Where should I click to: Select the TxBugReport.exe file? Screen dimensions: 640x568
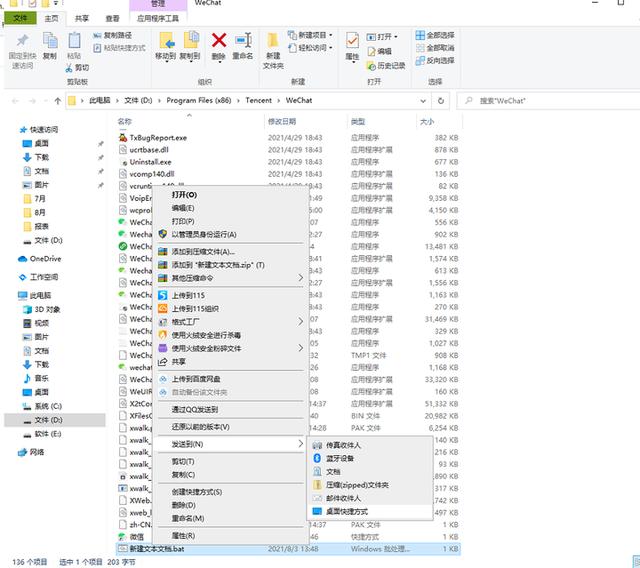tap(153, 138)
